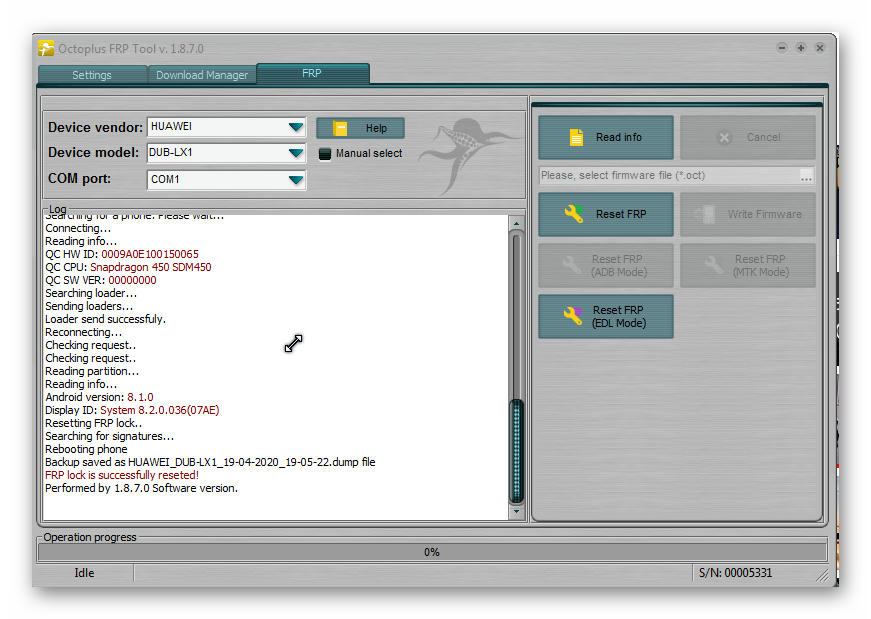871x619 pixels.
Task: Click the Reset FRP (EDL Mode) wrench icon
Action: pos(573,316)
